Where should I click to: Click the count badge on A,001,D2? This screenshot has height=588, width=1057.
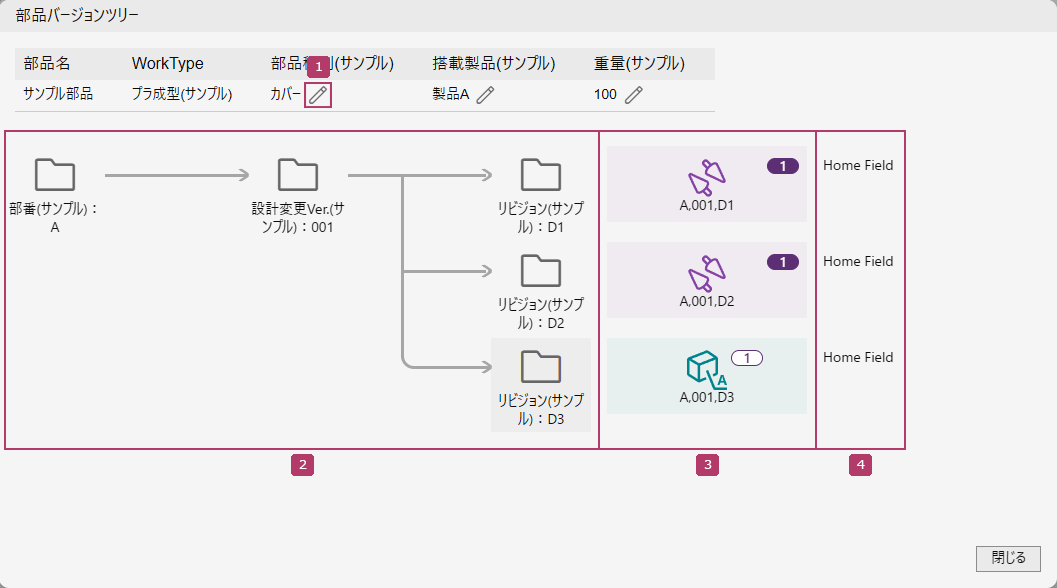[782, 262]
